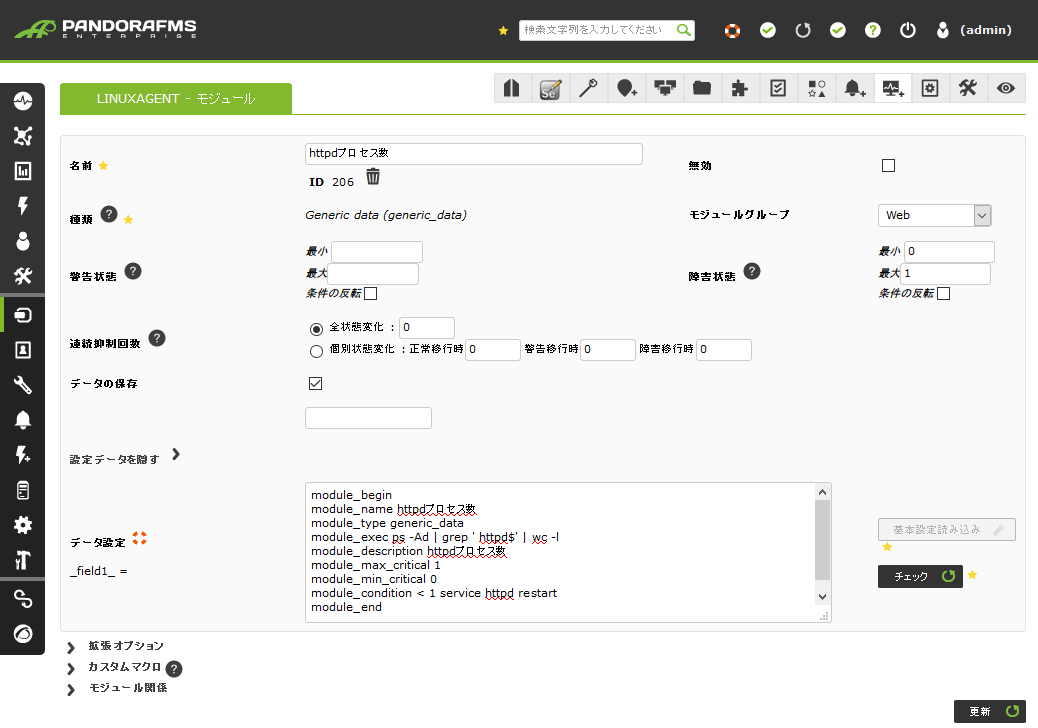Screen dimensions: 1038x728
Task: Open the setup wrench-pencil agent tab
Action: tap(968, 88)
